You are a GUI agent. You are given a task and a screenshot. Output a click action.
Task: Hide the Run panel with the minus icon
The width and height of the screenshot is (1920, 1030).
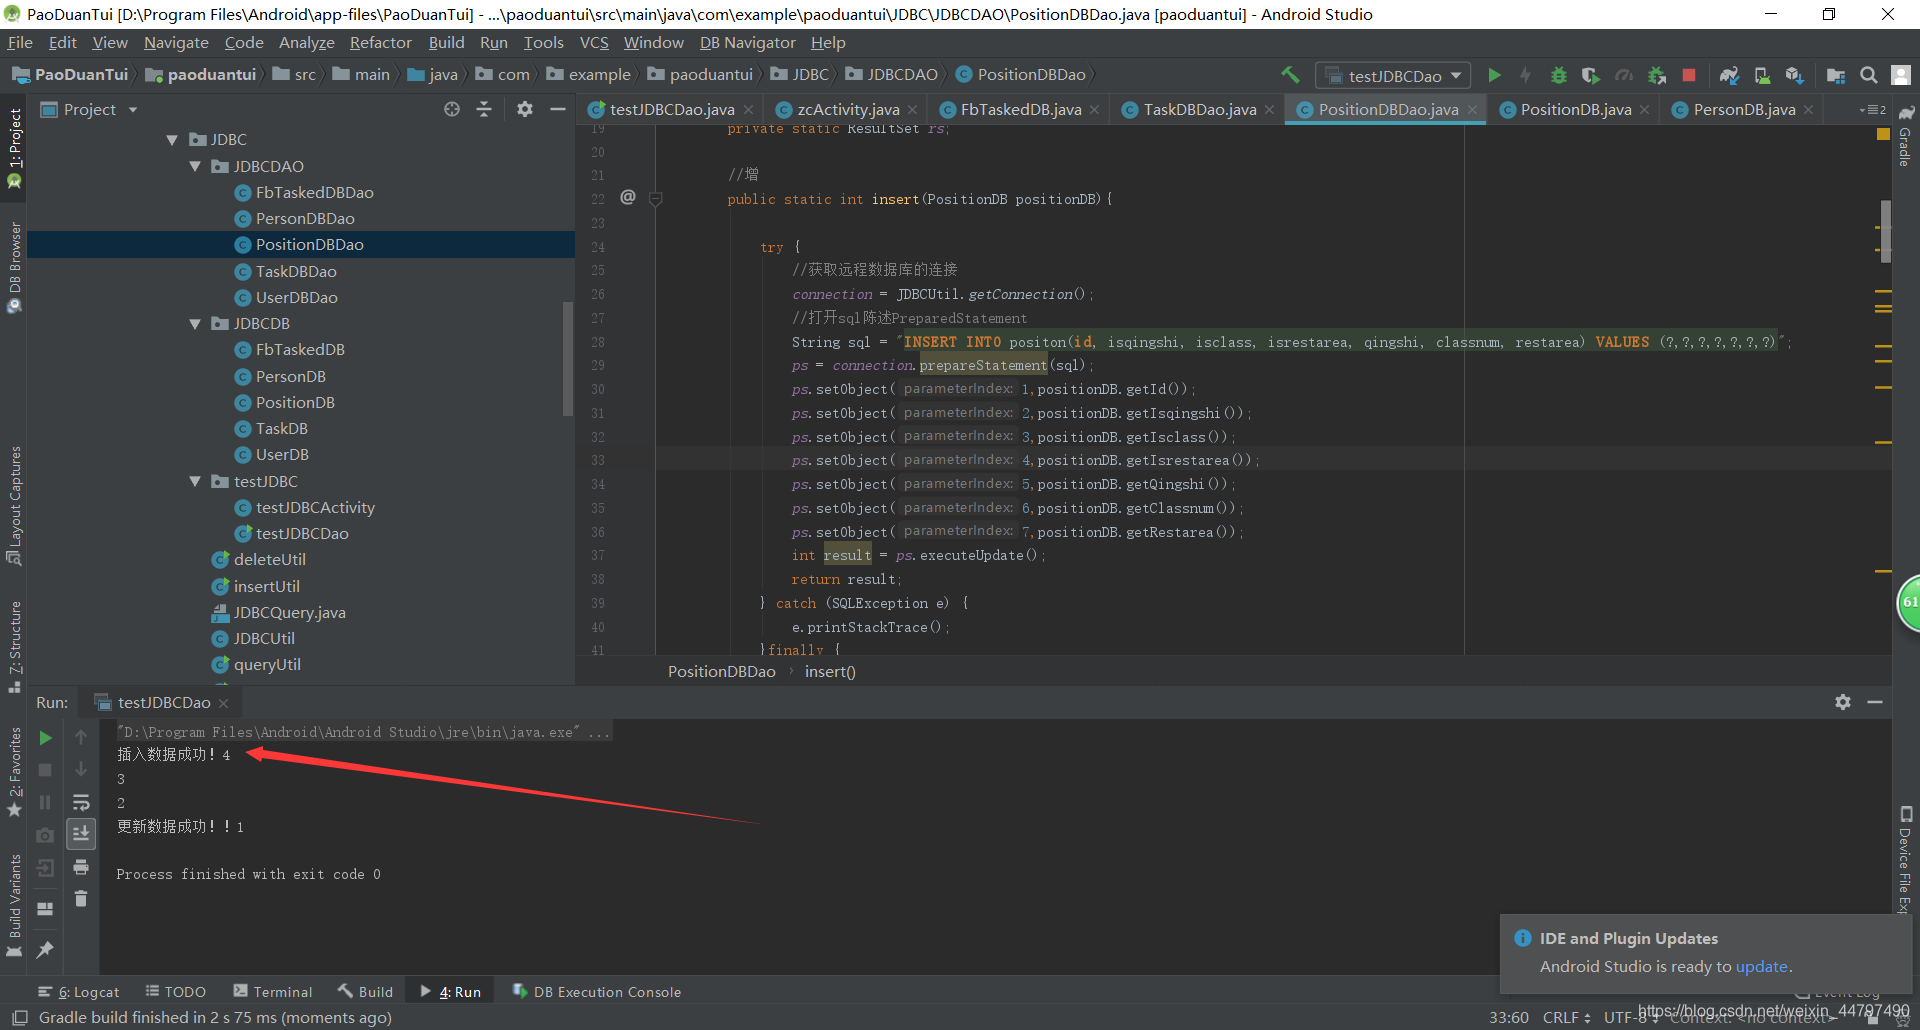(1875, 702)
